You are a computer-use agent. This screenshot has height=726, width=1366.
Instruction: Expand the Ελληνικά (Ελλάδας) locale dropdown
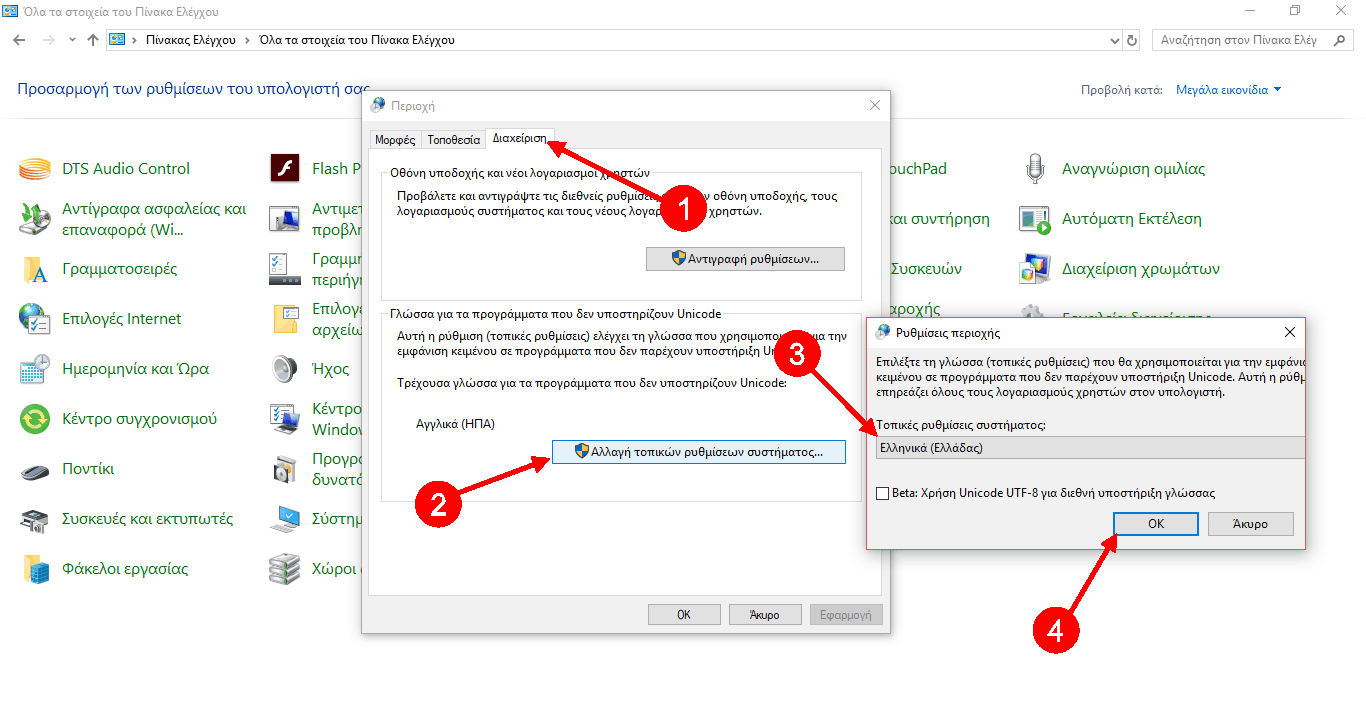tap(1090, 448)
